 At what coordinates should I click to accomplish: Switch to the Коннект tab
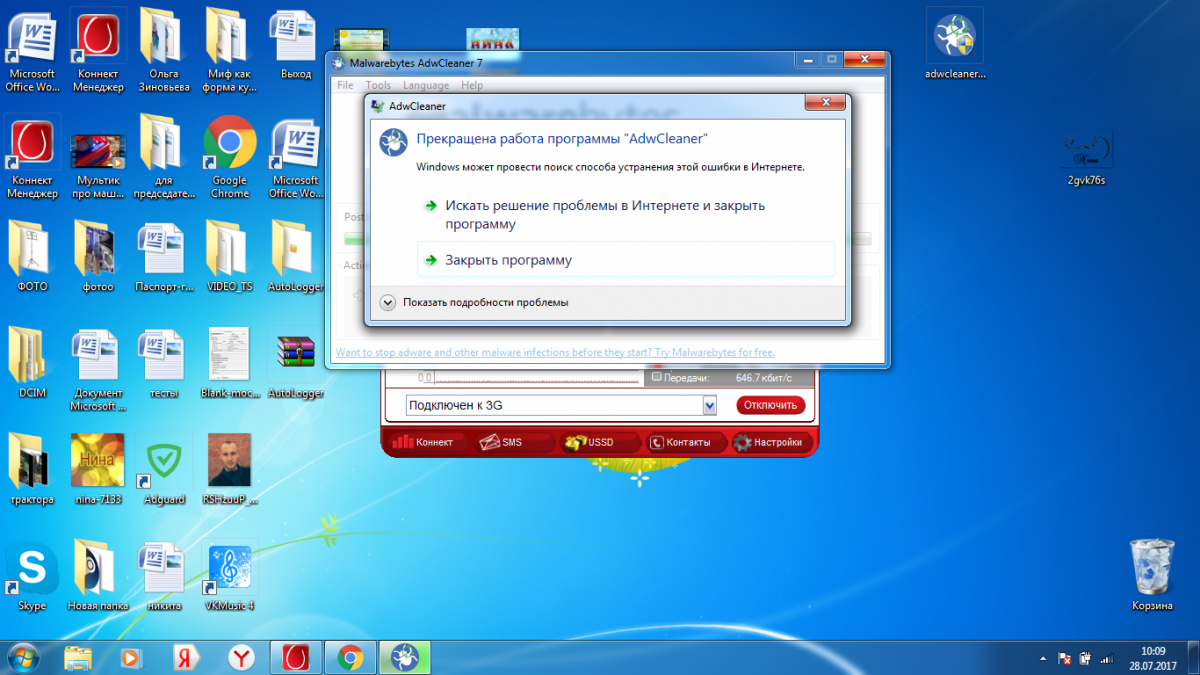[x=423, y=442]
